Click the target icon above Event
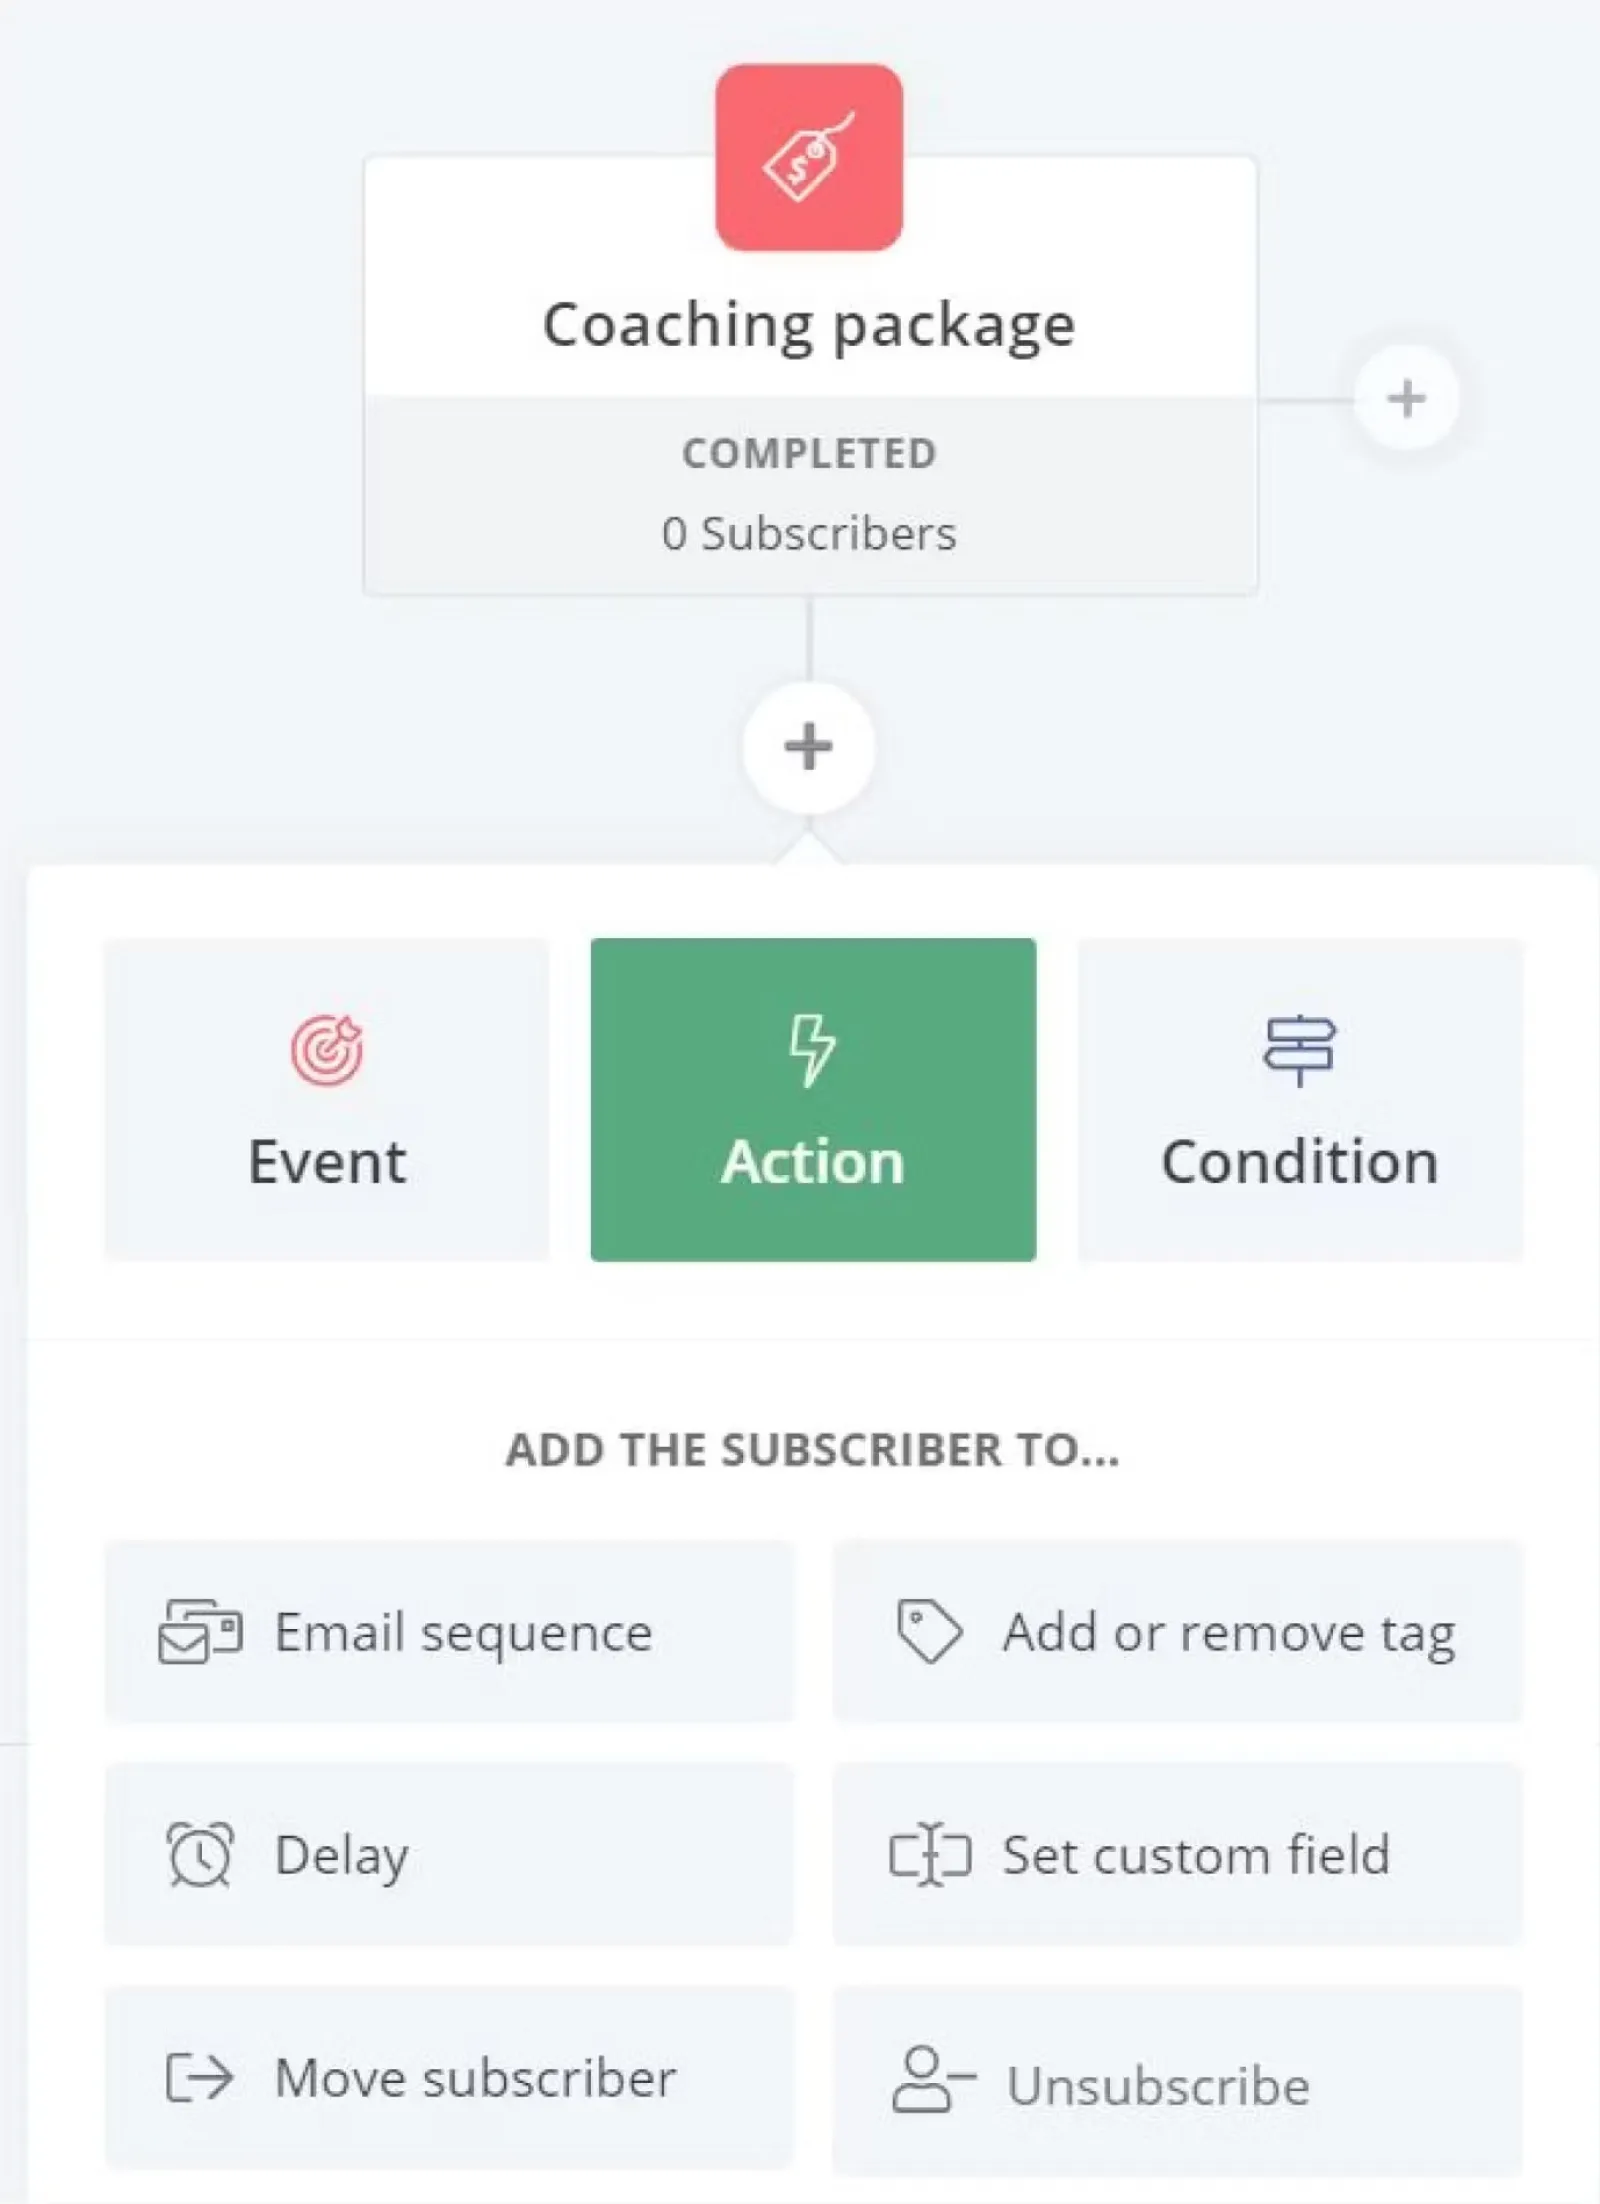1600x2204 pixels. coord(327,1050)
